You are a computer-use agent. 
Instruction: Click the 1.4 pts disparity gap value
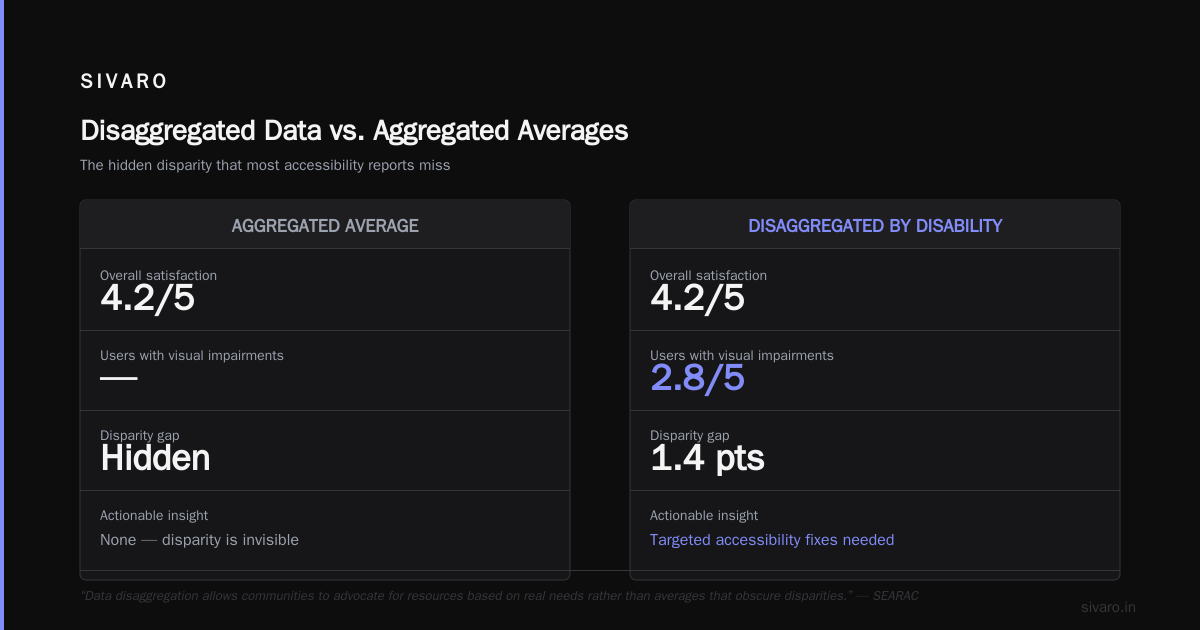(x=707, y=458)
